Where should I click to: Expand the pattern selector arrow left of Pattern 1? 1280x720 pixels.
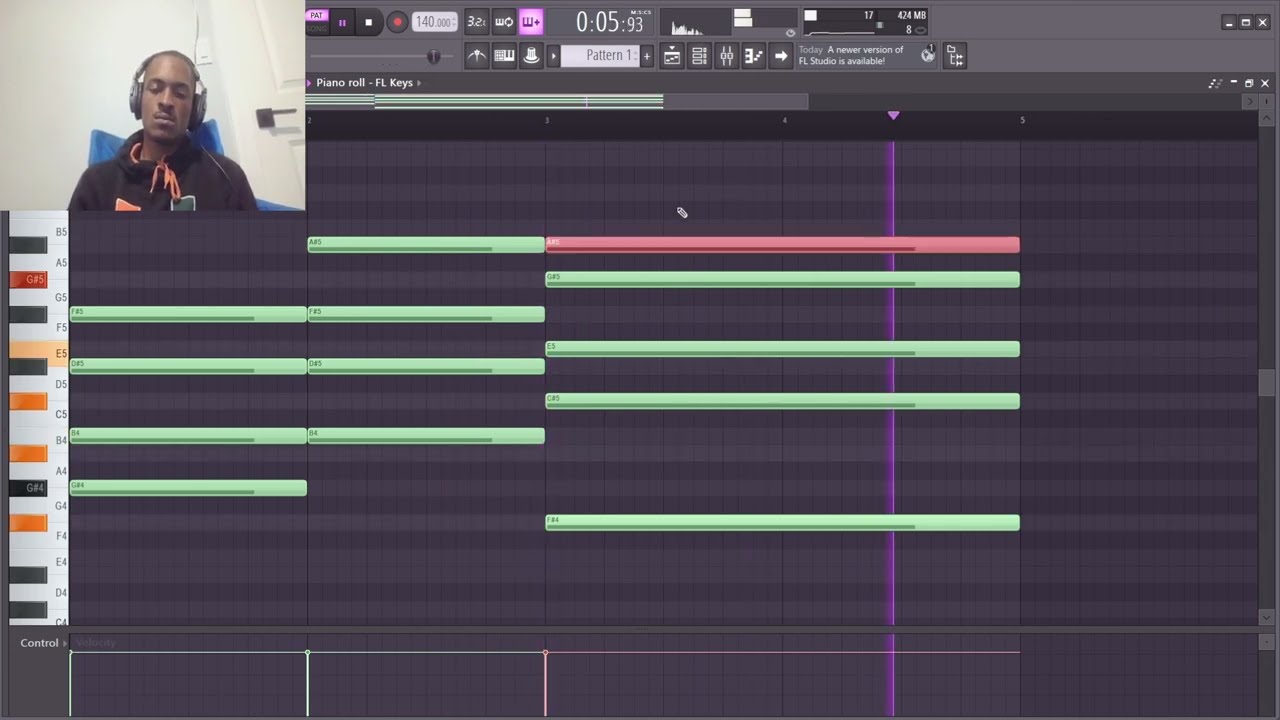pyautogui.click(x=553, y=56)
